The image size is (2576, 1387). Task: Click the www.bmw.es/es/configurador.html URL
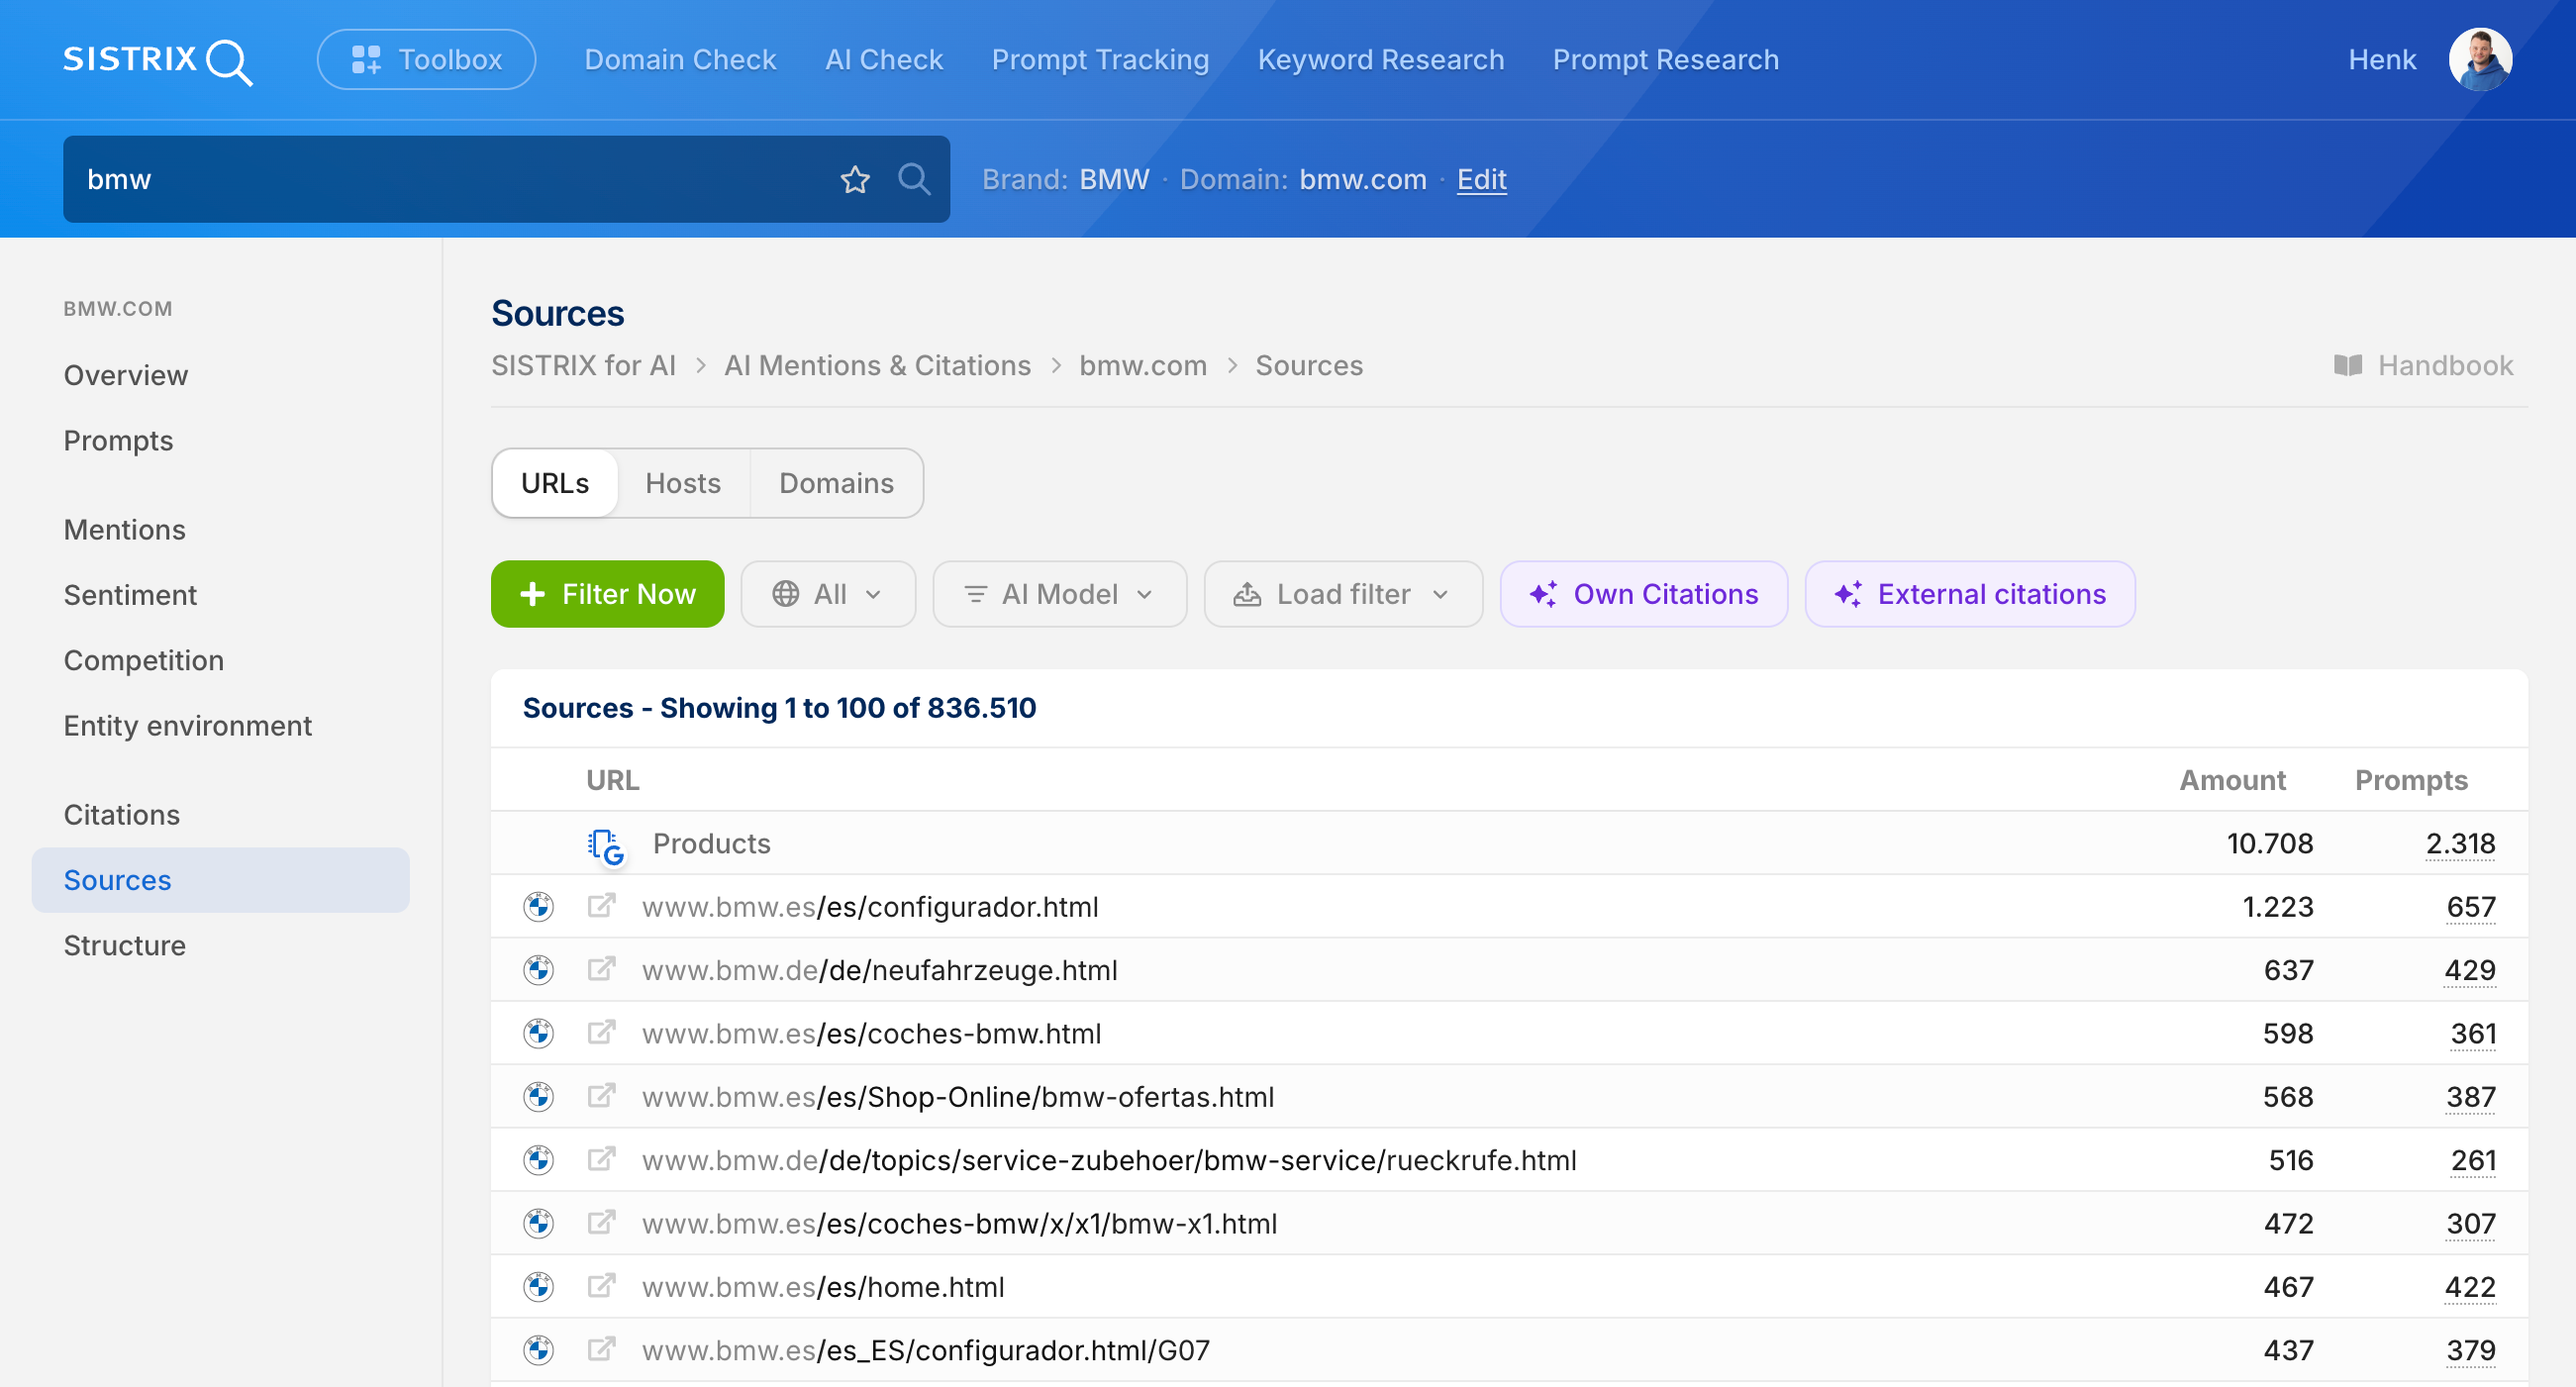pyautogui.click(x=870, y=906)
